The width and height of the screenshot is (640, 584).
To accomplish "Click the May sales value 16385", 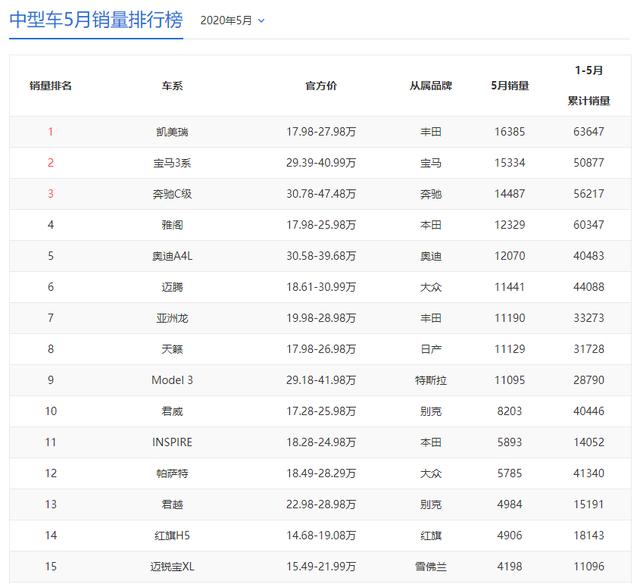I will click(509, 132).
